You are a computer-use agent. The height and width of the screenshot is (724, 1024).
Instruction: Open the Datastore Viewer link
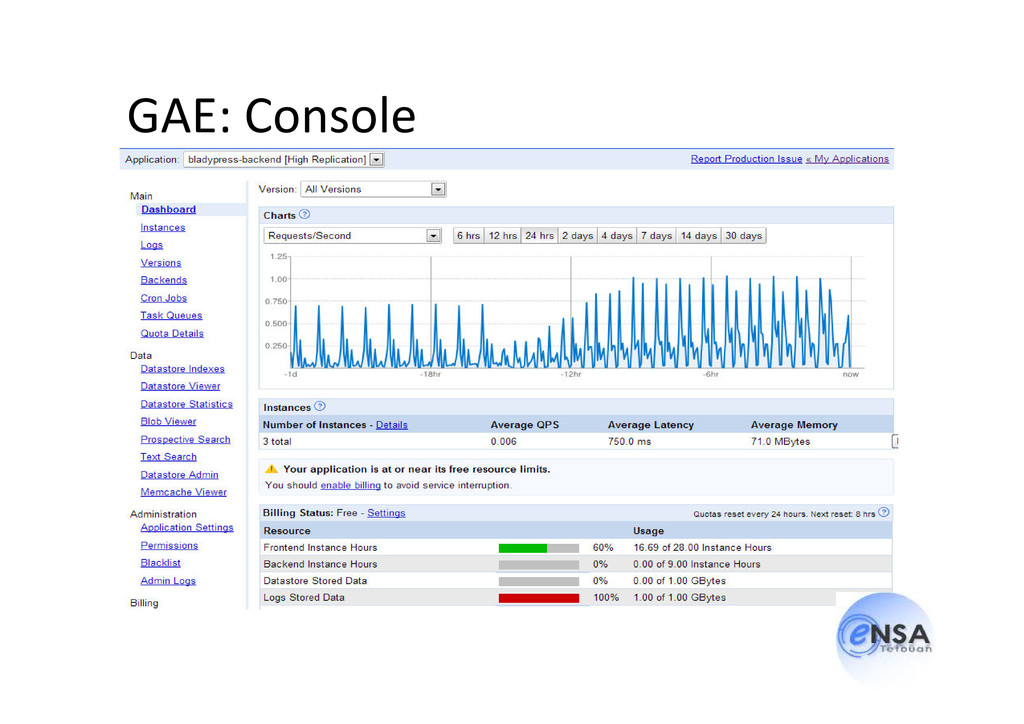coord(180,386)
